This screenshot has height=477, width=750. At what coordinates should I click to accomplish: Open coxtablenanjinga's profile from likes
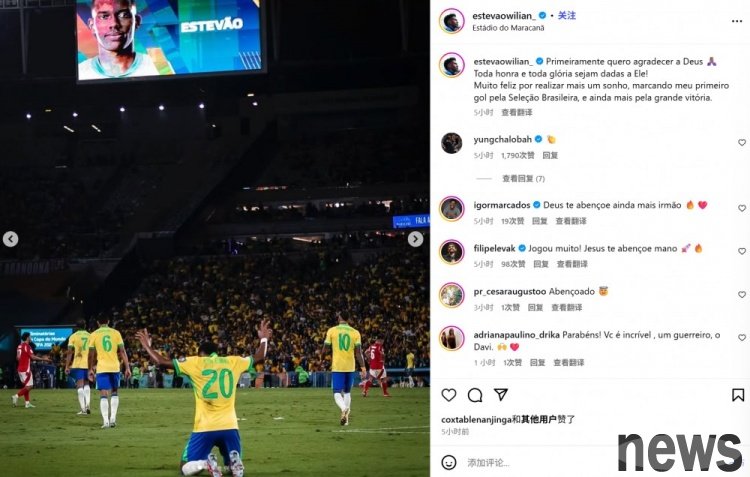pyautogui.click(x=476, y=420)
